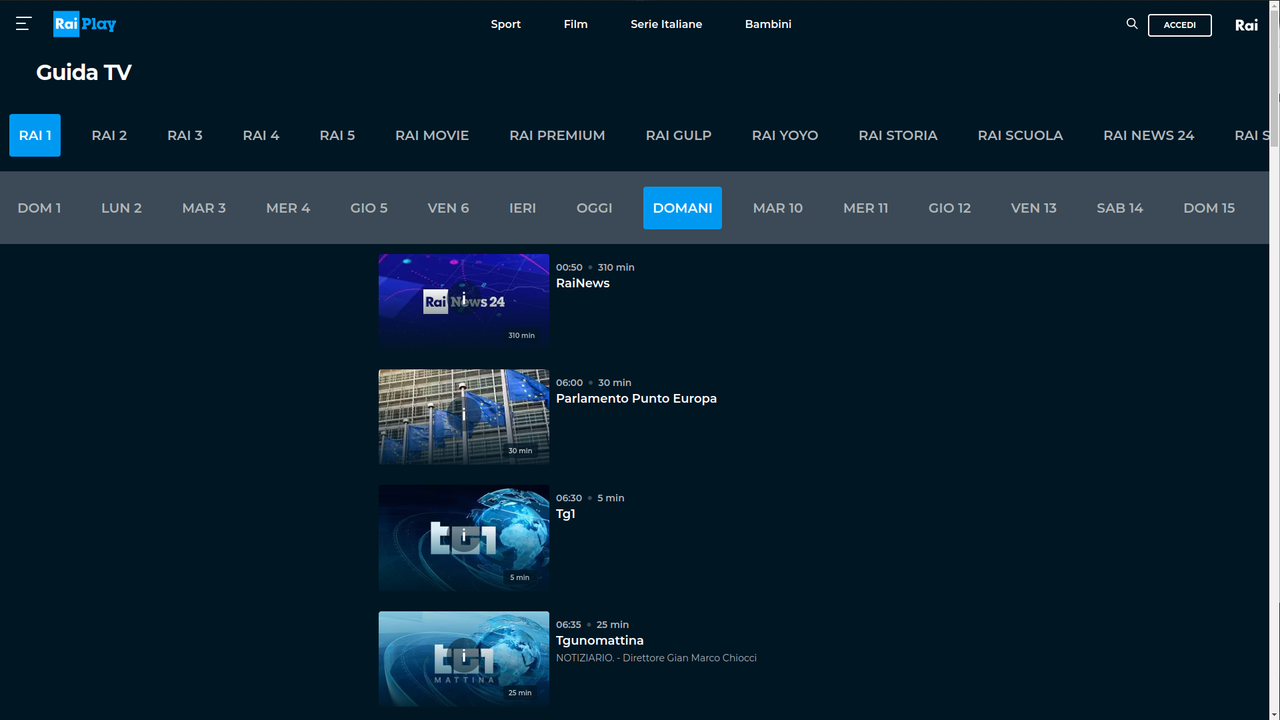This screenshot has width=1280, height=720.
Task: Choose the DOM 1 day
Action: [39, 208]
